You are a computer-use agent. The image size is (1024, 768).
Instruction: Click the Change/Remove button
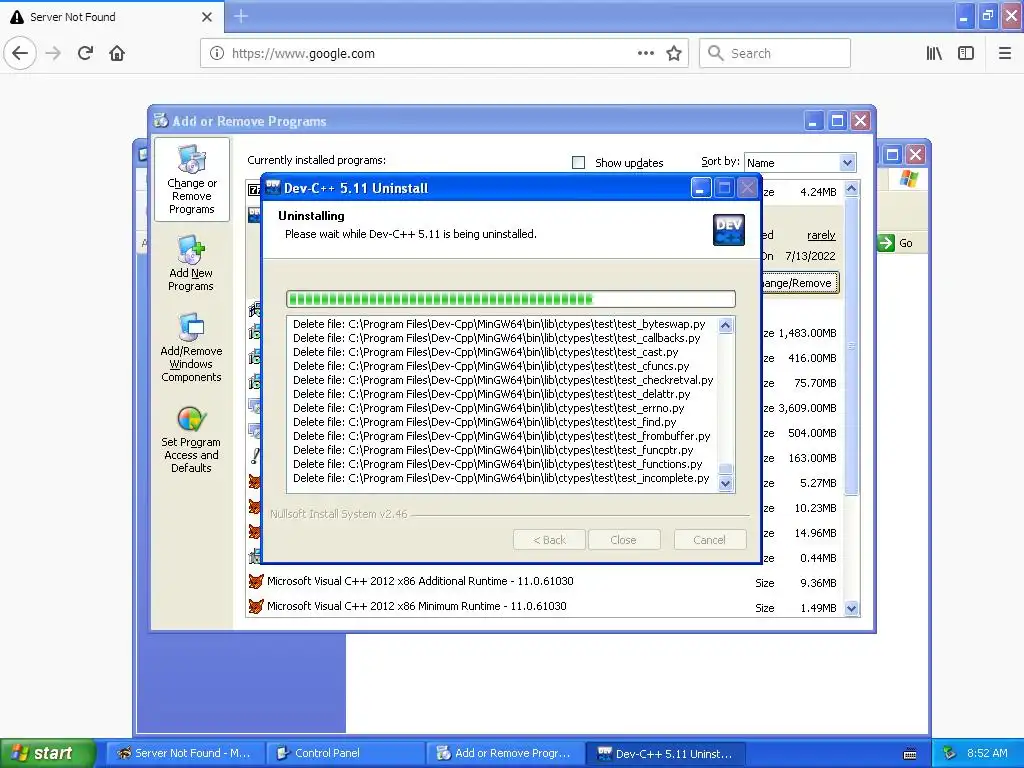pos(800,283)
